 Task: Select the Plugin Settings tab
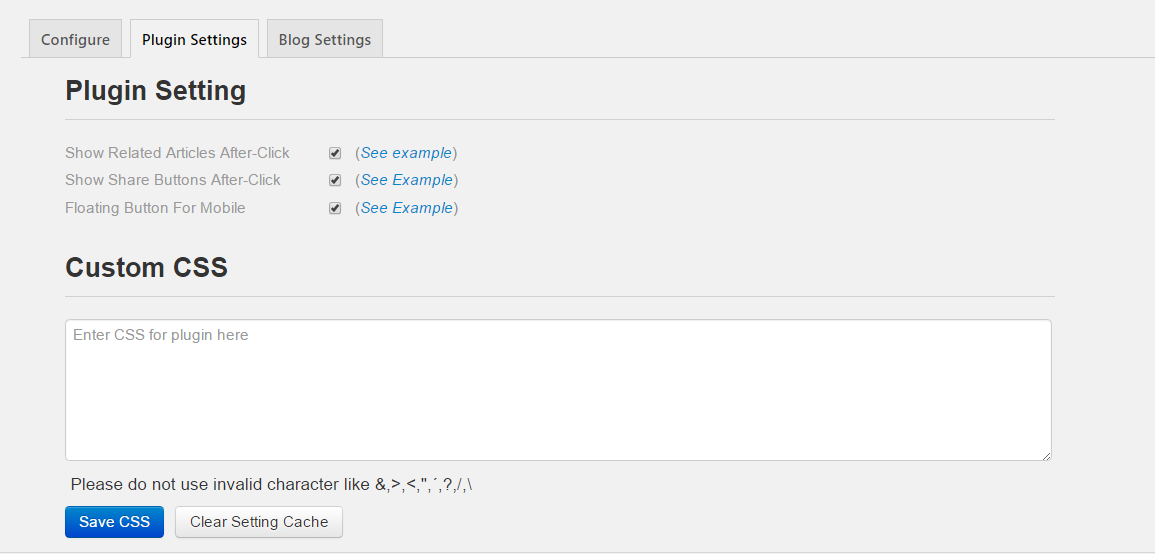(194, 40)
